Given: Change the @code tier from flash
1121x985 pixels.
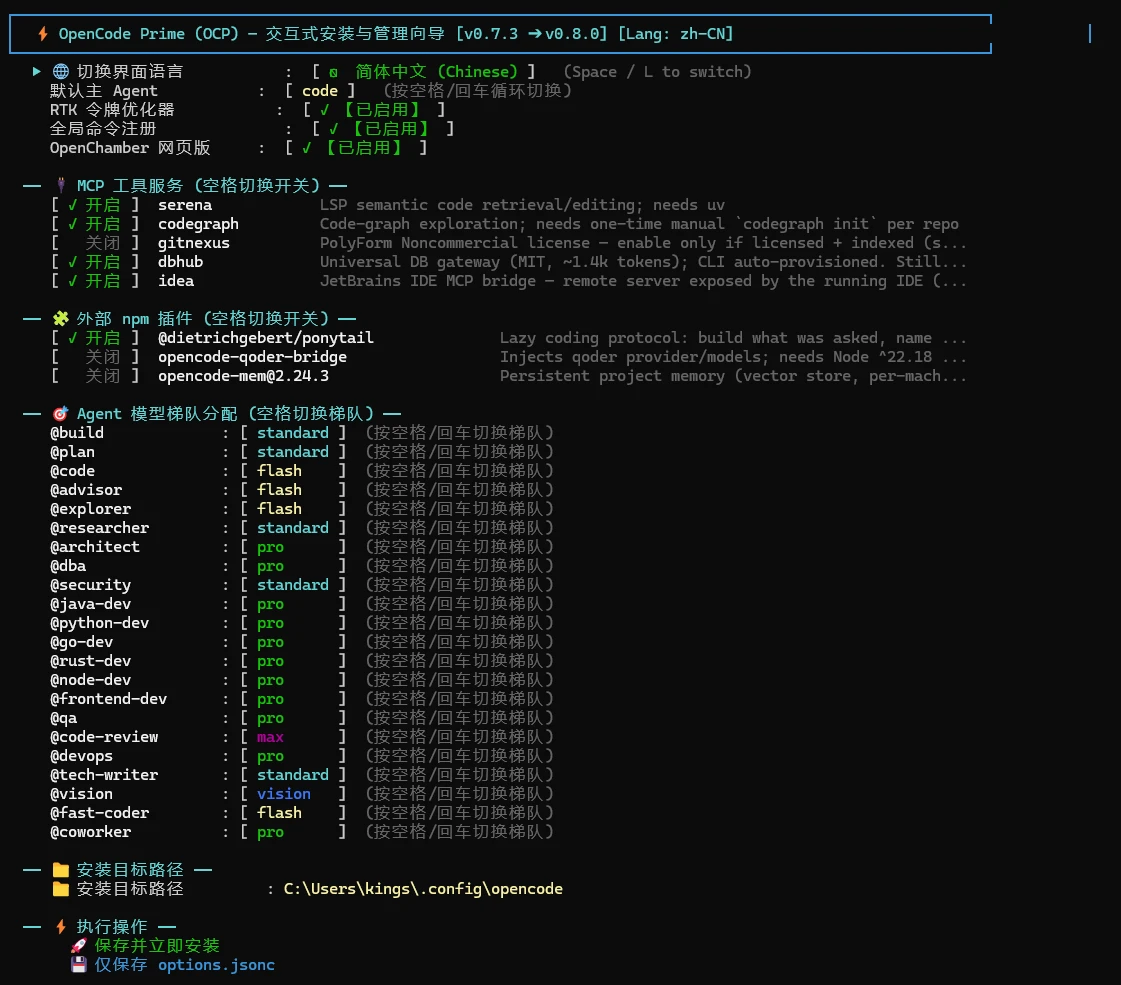Looking at the screenshot, I should tap(293, 470).
